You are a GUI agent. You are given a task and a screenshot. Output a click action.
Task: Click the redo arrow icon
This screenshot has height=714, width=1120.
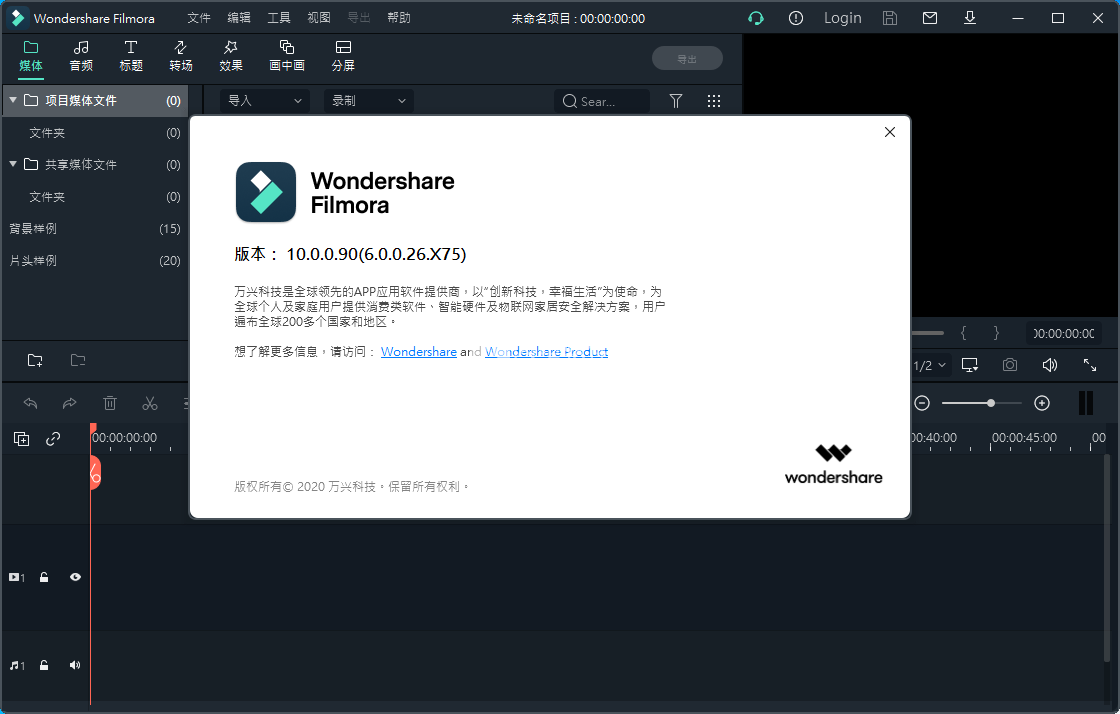(x=69, y=403)
